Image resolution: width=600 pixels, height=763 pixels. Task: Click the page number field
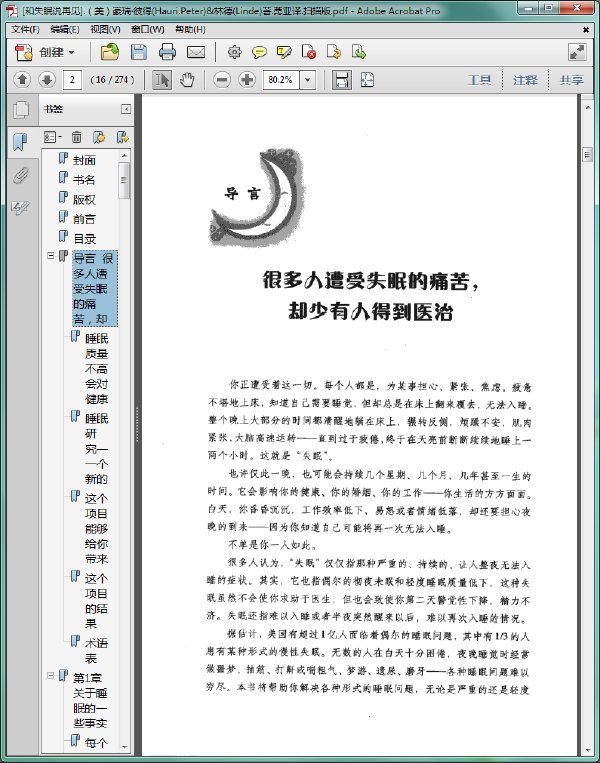pos(72,79)
